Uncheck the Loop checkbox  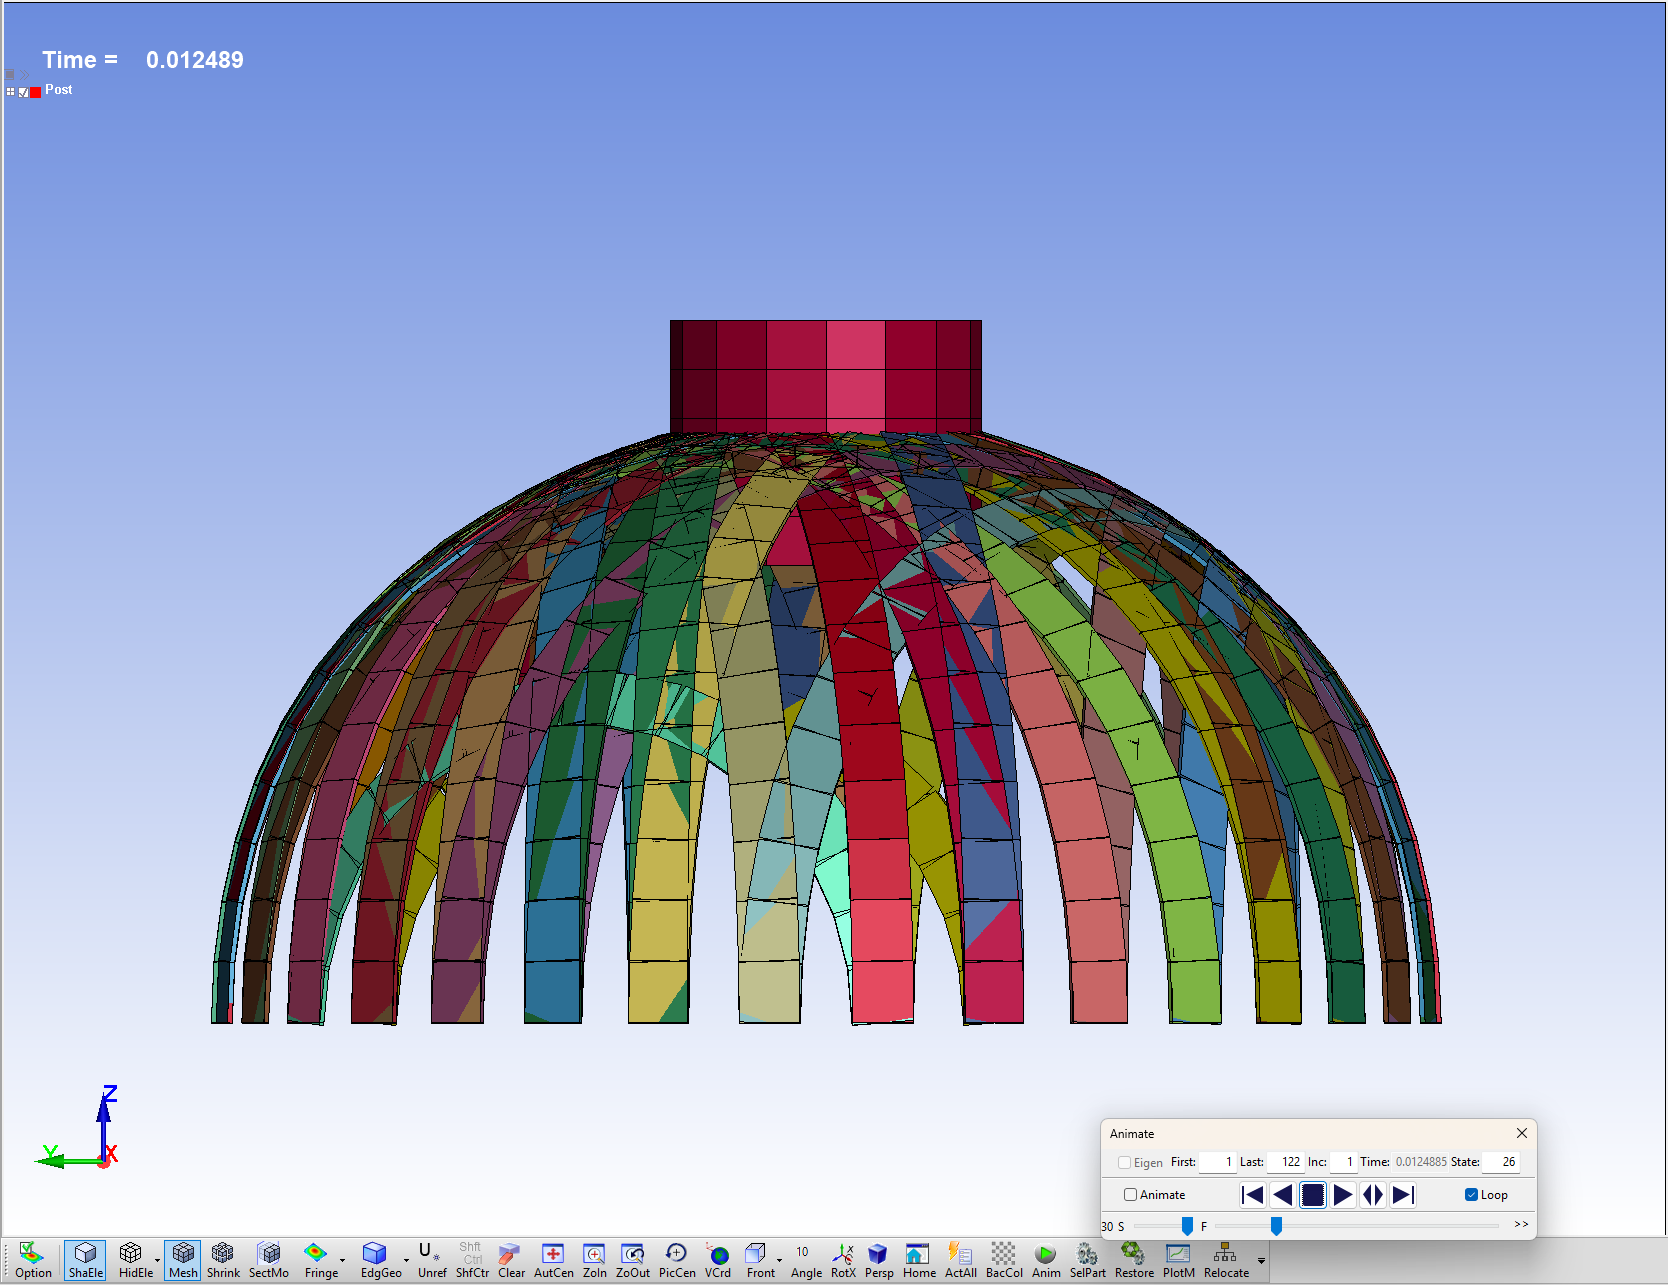1471,1195
